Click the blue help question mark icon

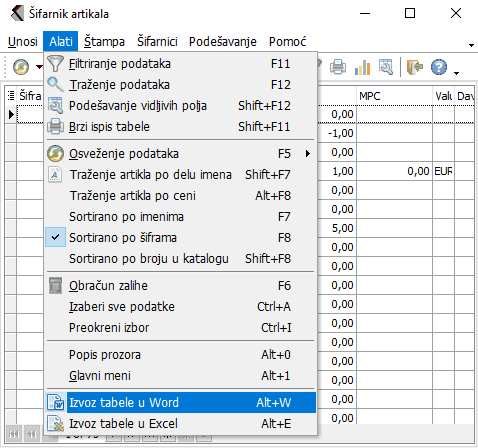tap(439, 67)
